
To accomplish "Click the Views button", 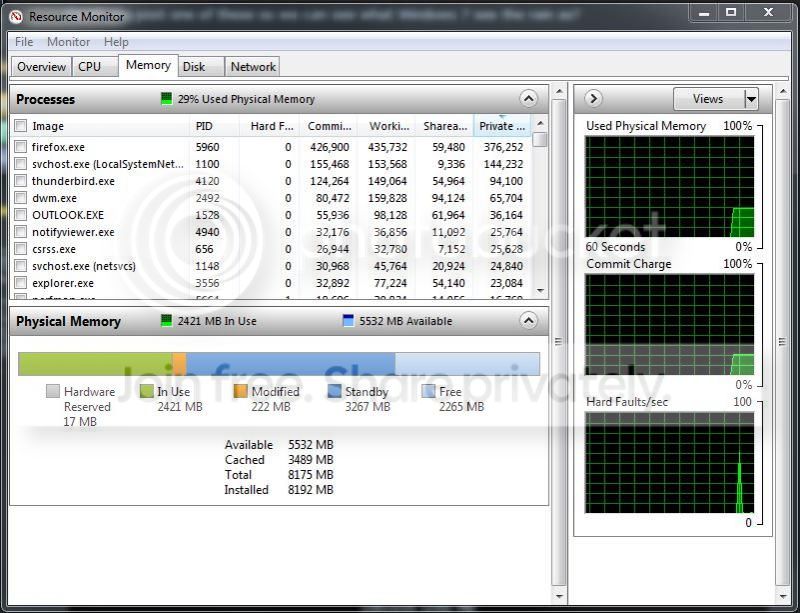I will [x=709, y=99].
